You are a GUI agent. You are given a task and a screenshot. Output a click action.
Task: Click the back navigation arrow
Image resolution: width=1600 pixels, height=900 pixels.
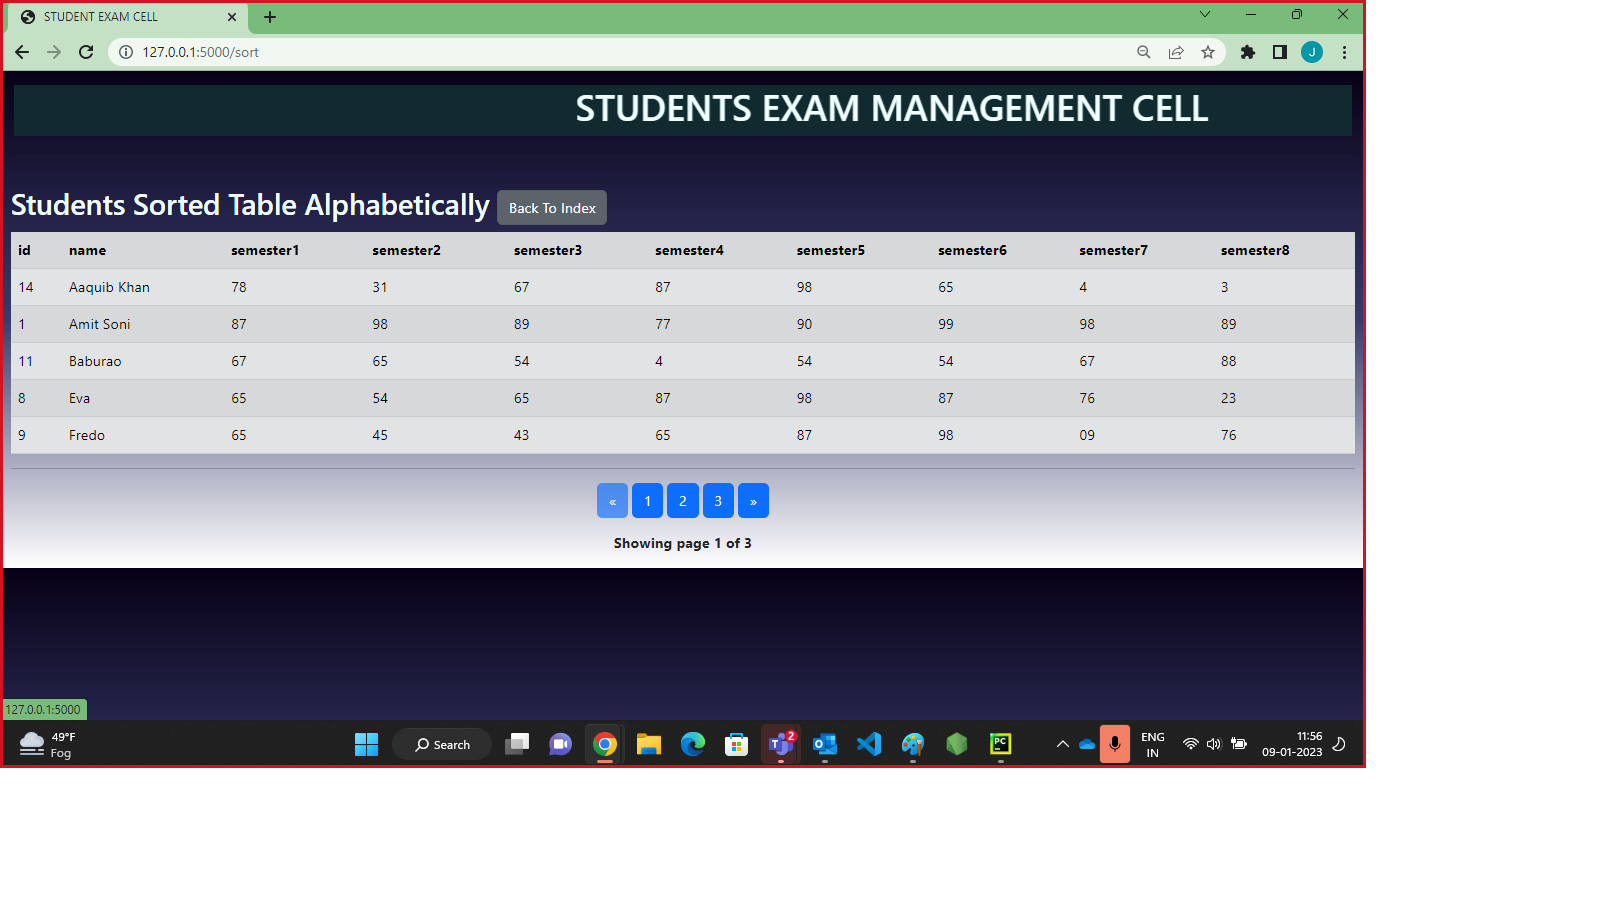coord(22,52)
